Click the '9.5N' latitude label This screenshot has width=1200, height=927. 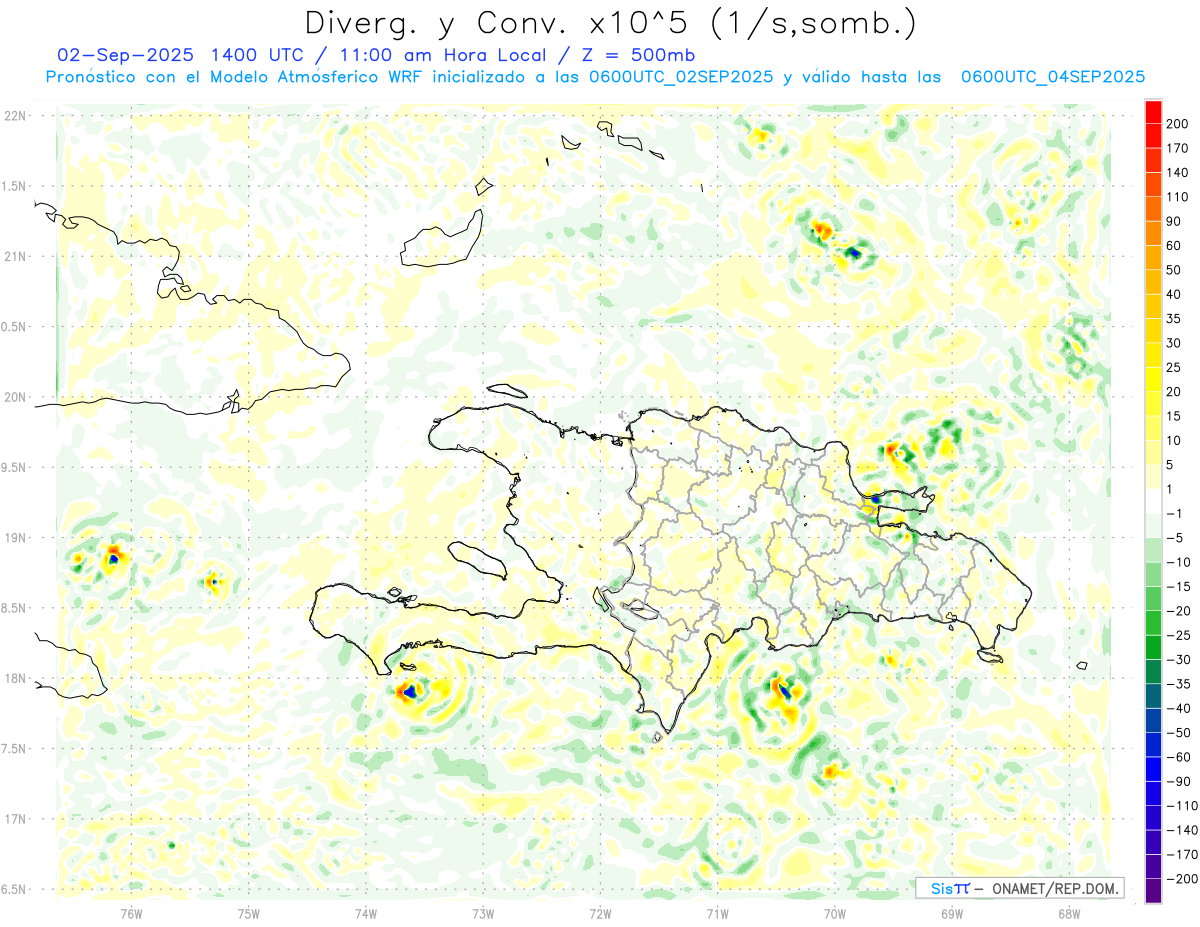click(x=14, y=467)
